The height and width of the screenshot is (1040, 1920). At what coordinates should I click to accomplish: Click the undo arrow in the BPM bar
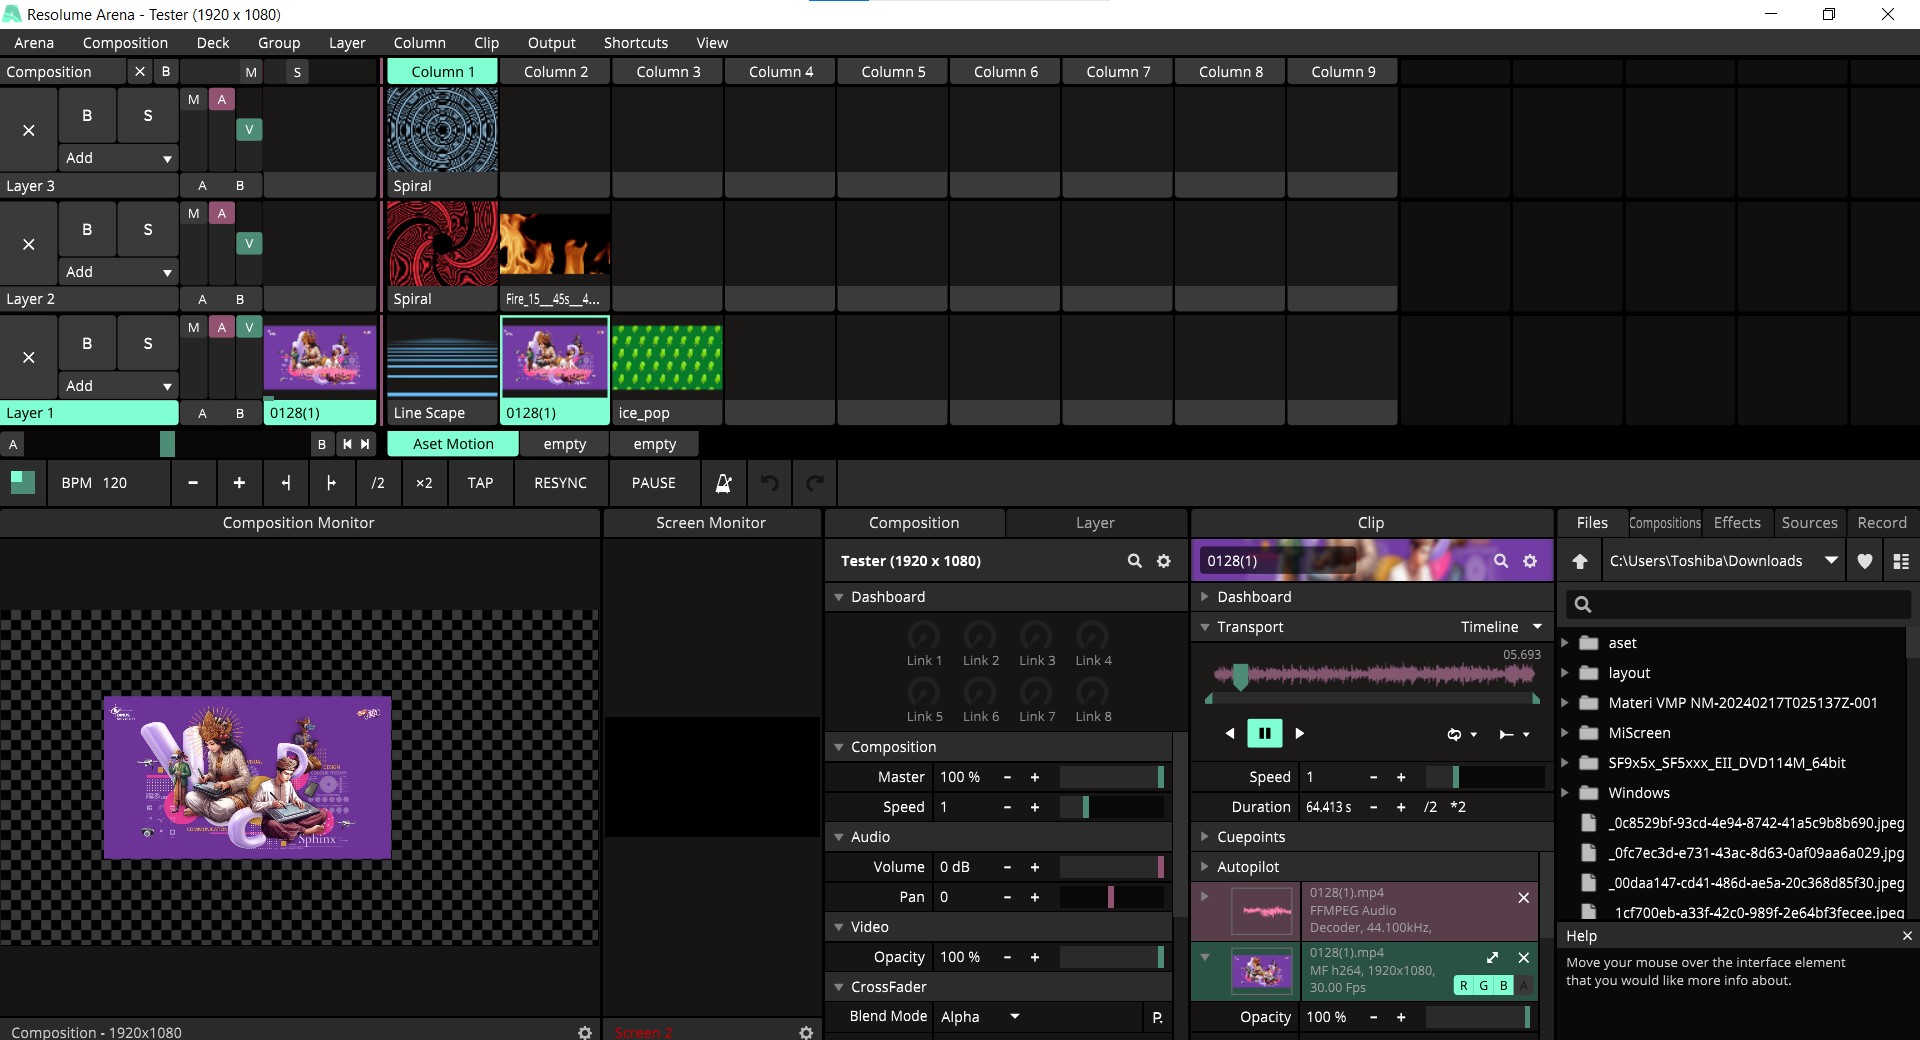pyautogui.click(x=769, y=483)
